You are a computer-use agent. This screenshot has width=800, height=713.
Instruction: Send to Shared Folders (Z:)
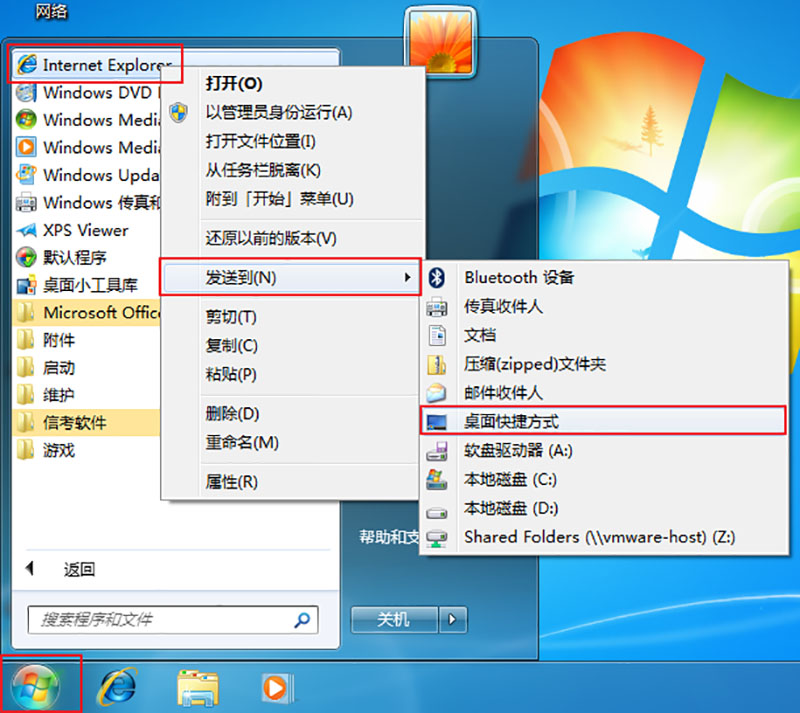(x=604, y=537)
